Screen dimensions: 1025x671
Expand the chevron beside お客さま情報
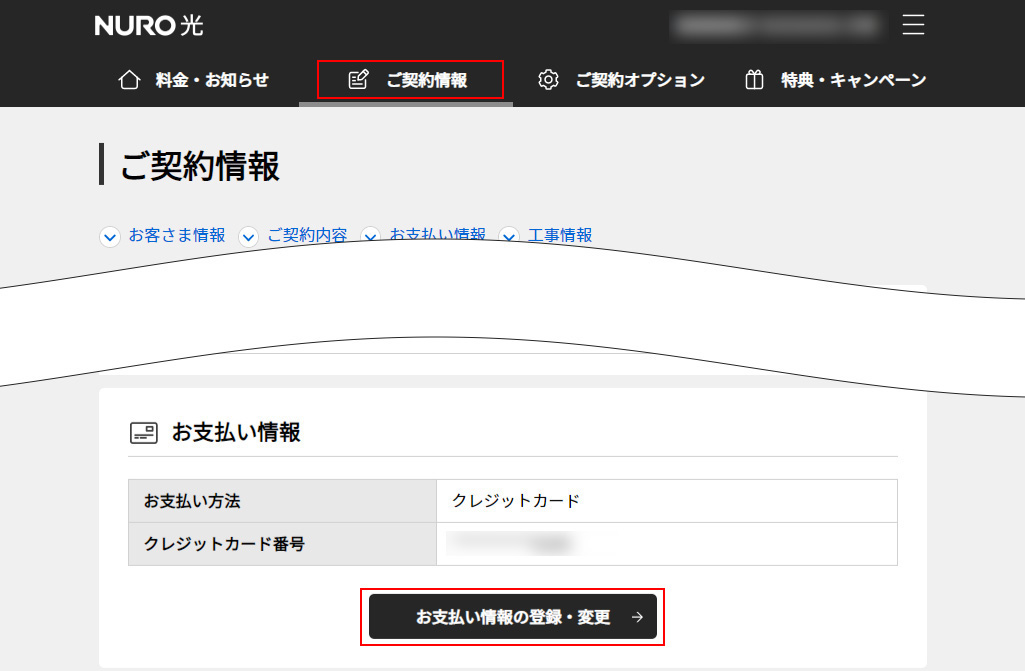[x=110, y=236]
